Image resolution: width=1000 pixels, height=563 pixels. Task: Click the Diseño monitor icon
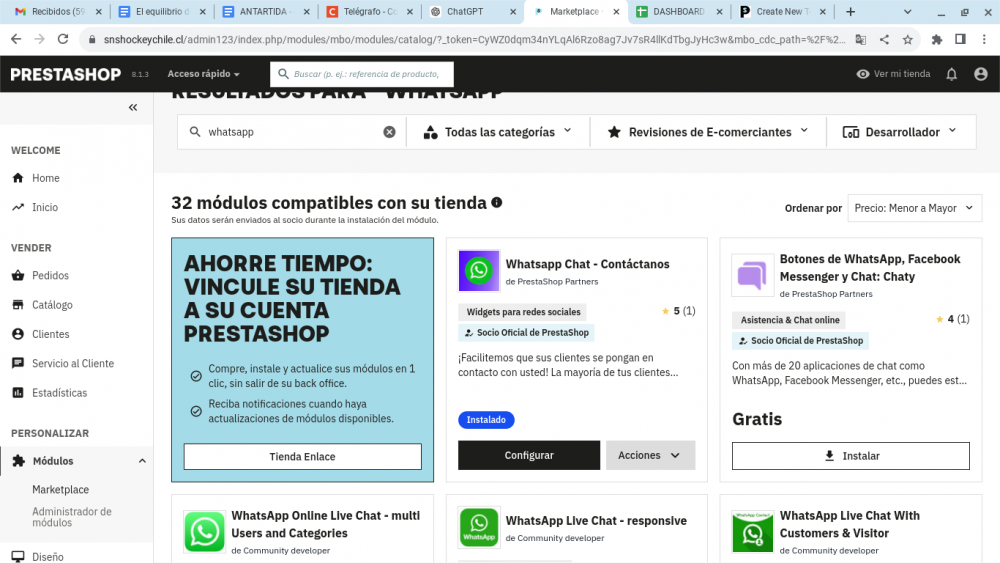click(18, 557)
